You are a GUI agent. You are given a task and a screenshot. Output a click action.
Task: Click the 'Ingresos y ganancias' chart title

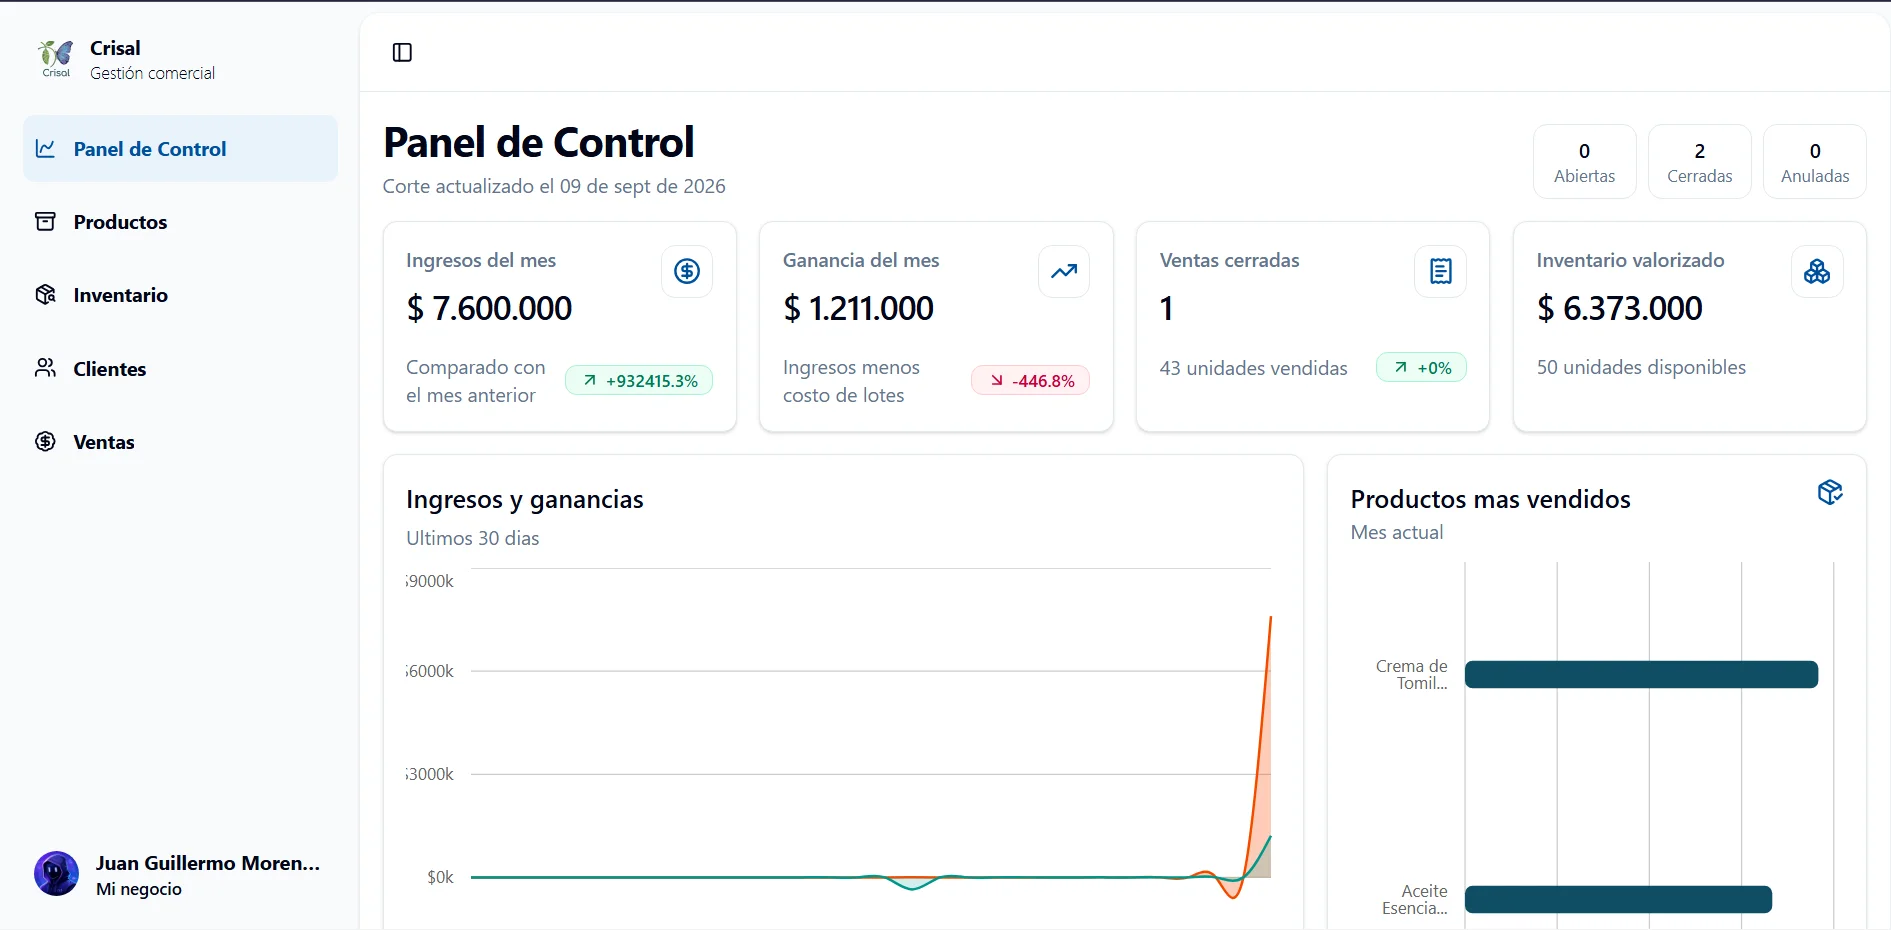[525, 499]
